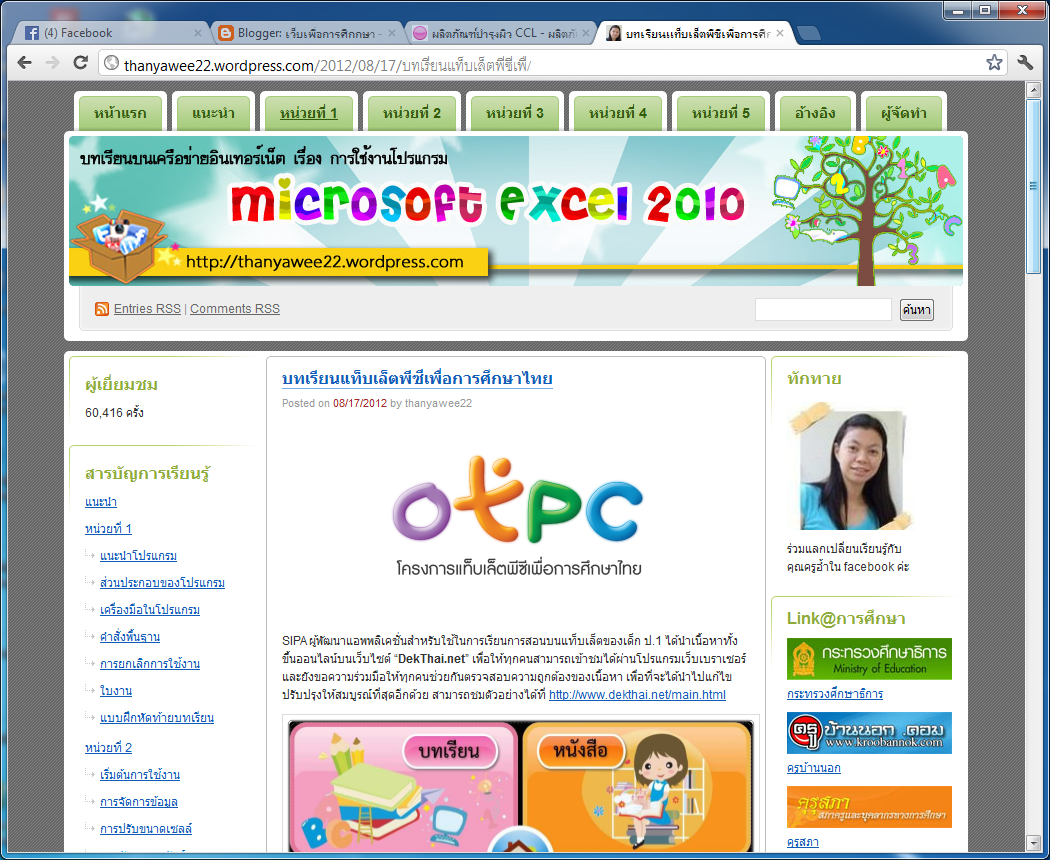Switch to the Facebook tab
The height and width of the screenshot is (860, 1050).
pos(110,33)
